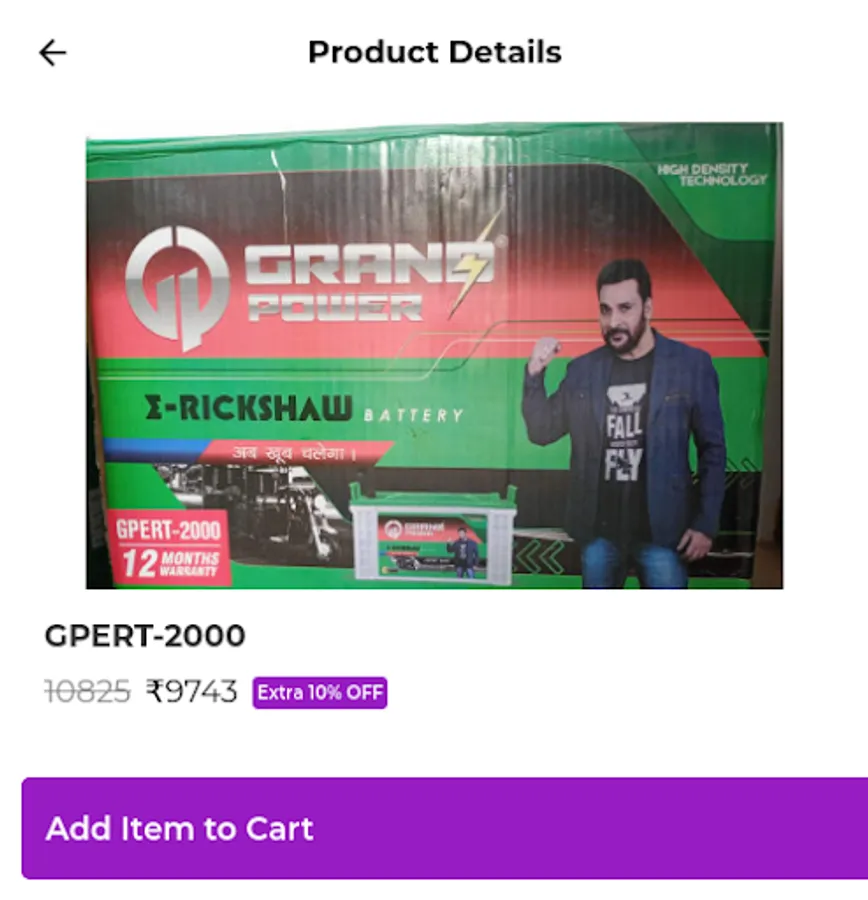This screenshot has height=900, width=868.
Task: Click the Hindi slogan on the red strip
Action: 294,453
